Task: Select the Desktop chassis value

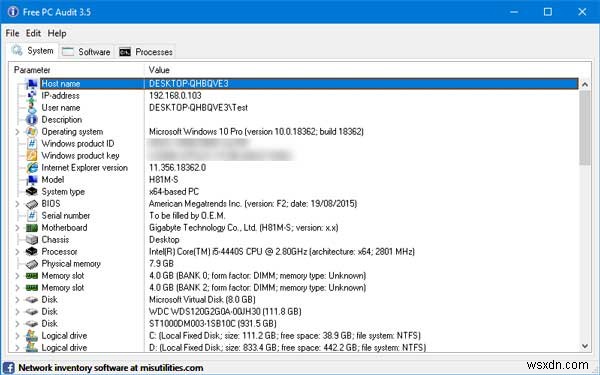Action: (164, 240)
